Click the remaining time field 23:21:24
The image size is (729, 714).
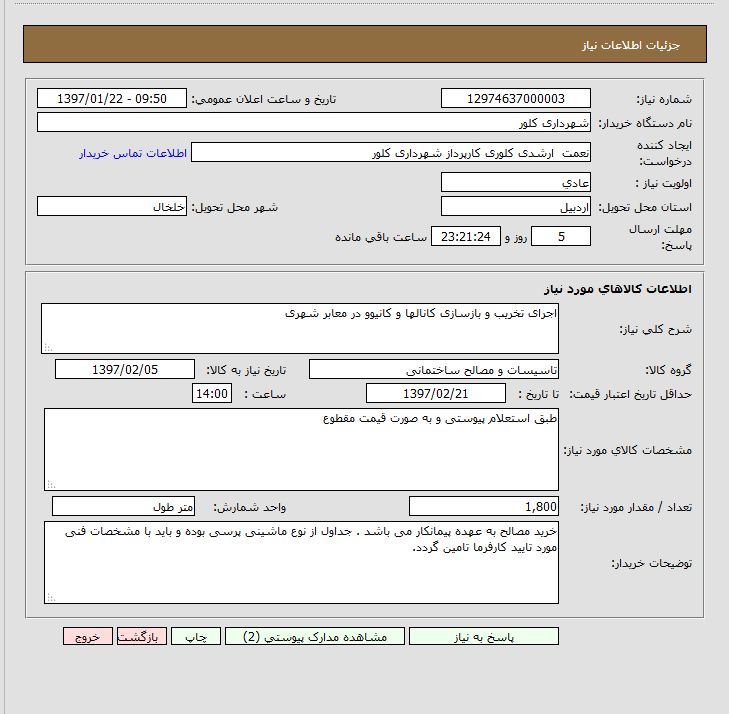(463, 236)
